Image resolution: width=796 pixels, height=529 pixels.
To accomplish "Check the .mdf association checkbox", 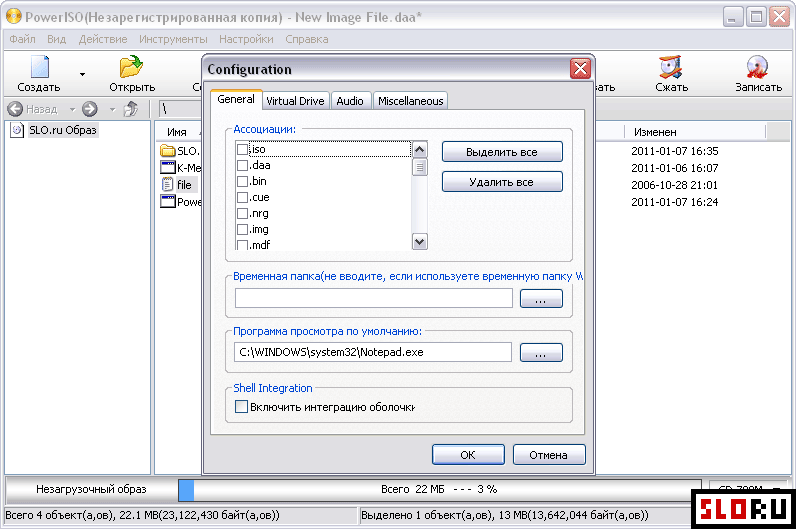I will coord(243,245).
